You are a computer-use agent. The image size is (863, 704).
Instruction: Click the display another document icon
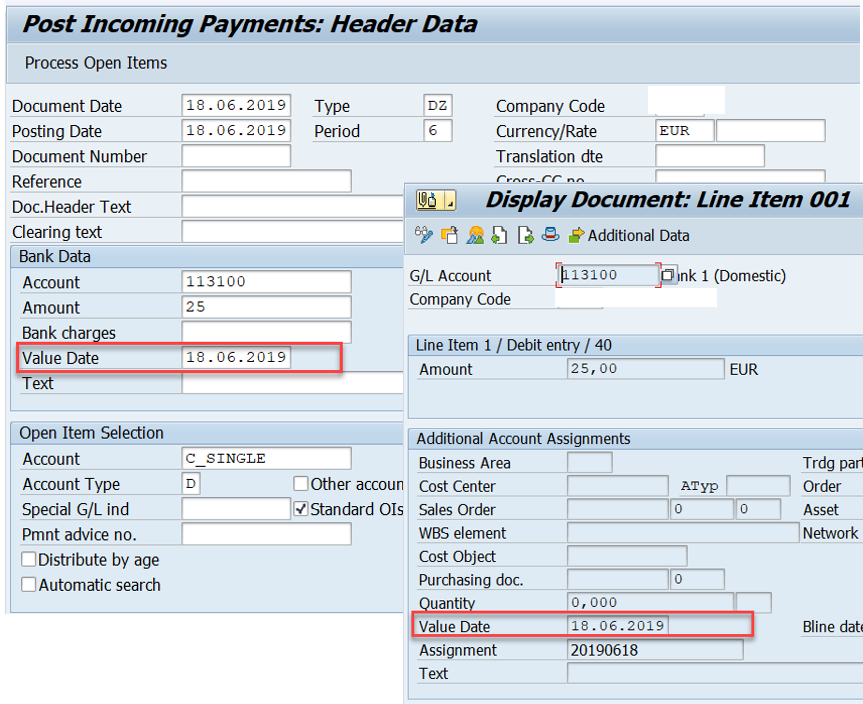447,235
